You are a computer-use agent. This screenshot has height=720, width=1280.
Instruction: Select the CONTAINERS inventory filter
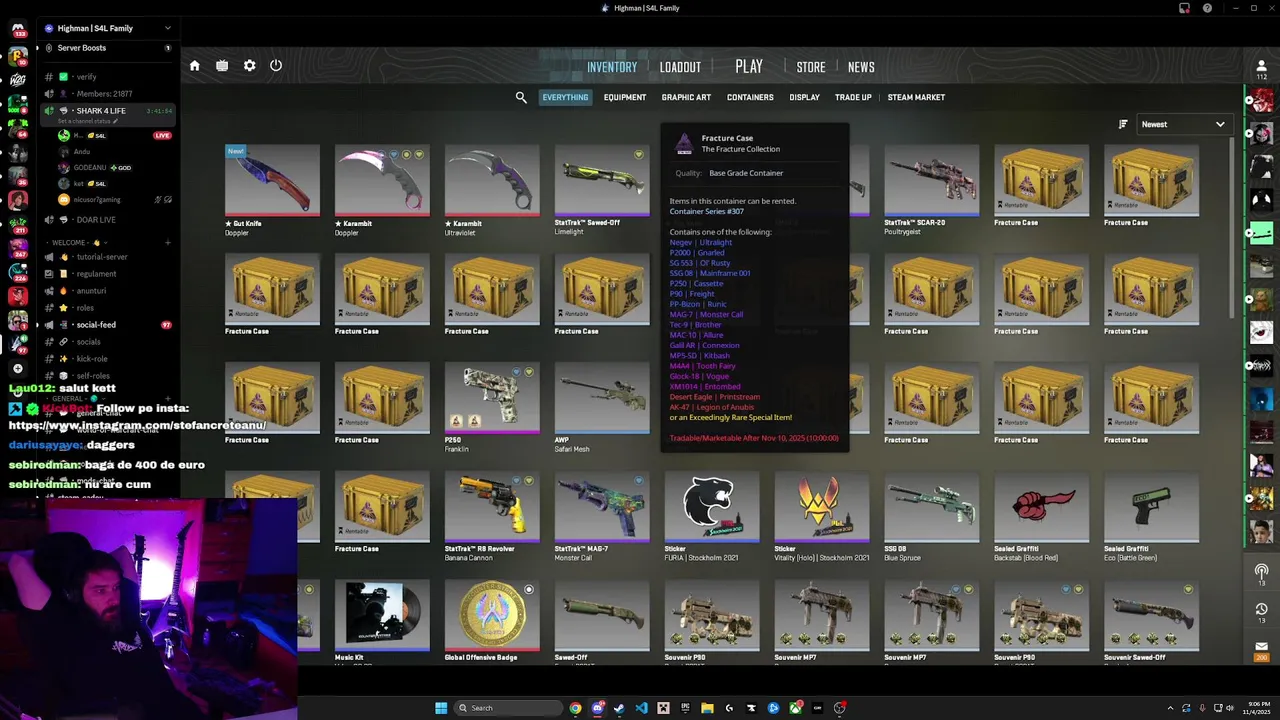point(750,97)
